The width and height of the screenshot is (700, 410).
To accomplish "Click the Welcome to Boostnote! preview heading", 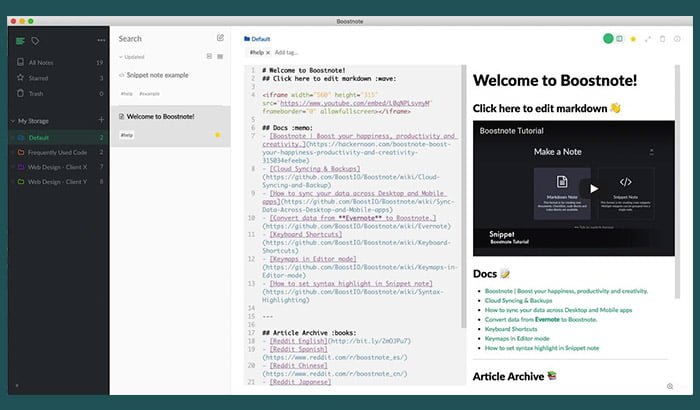I will coord(555,80).
